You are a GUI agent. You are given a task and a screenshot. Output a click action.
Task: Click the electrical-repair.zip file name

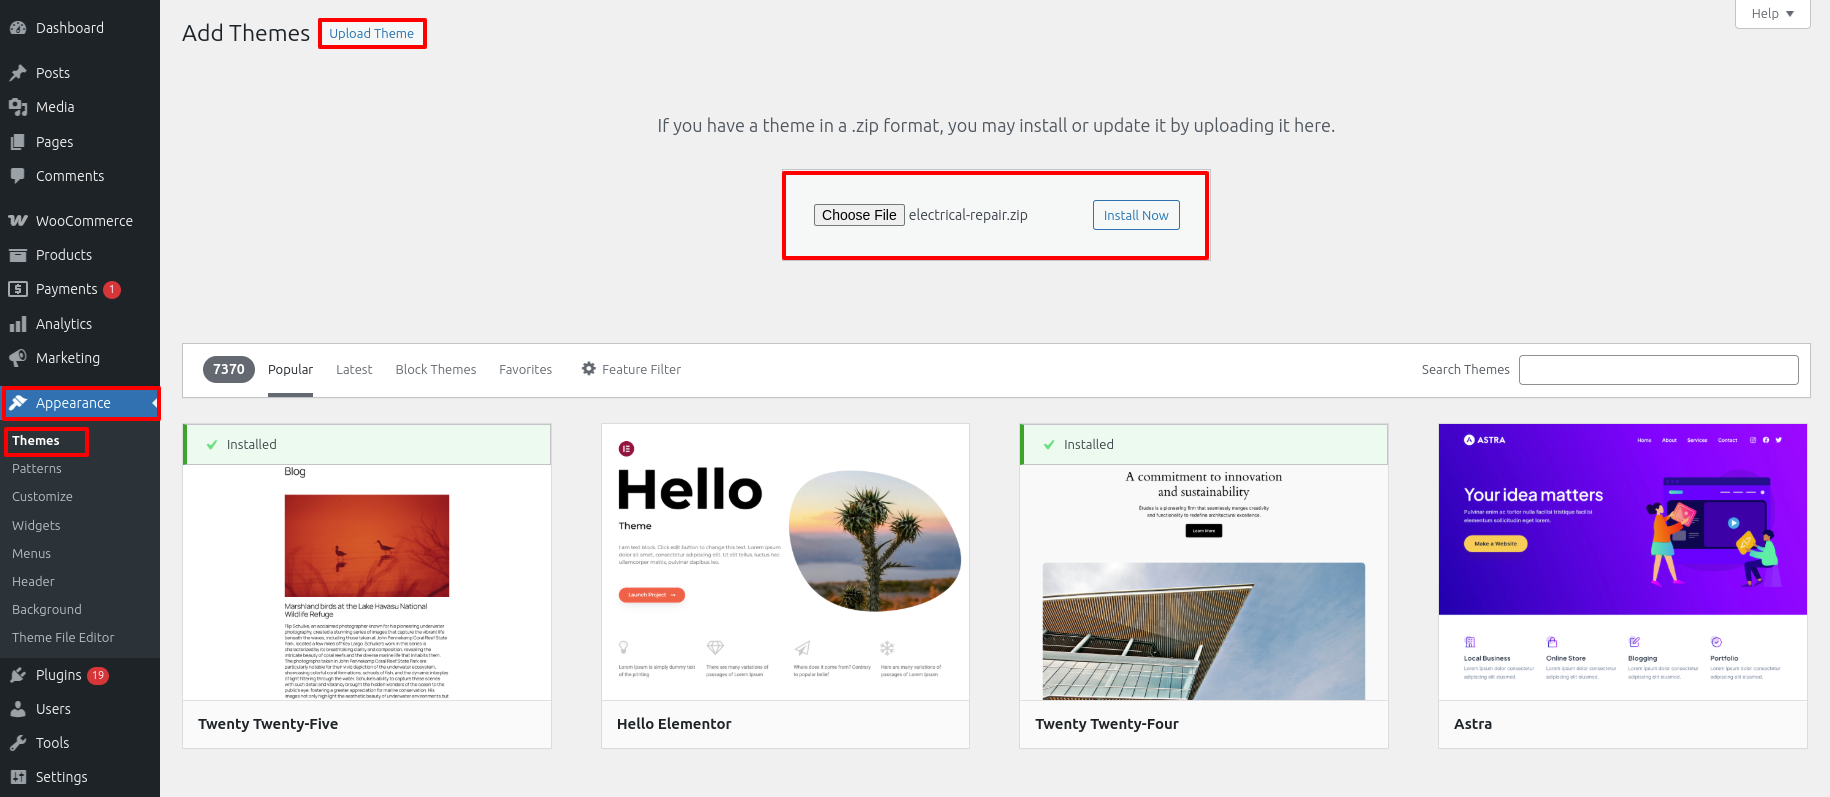point(968,215)
